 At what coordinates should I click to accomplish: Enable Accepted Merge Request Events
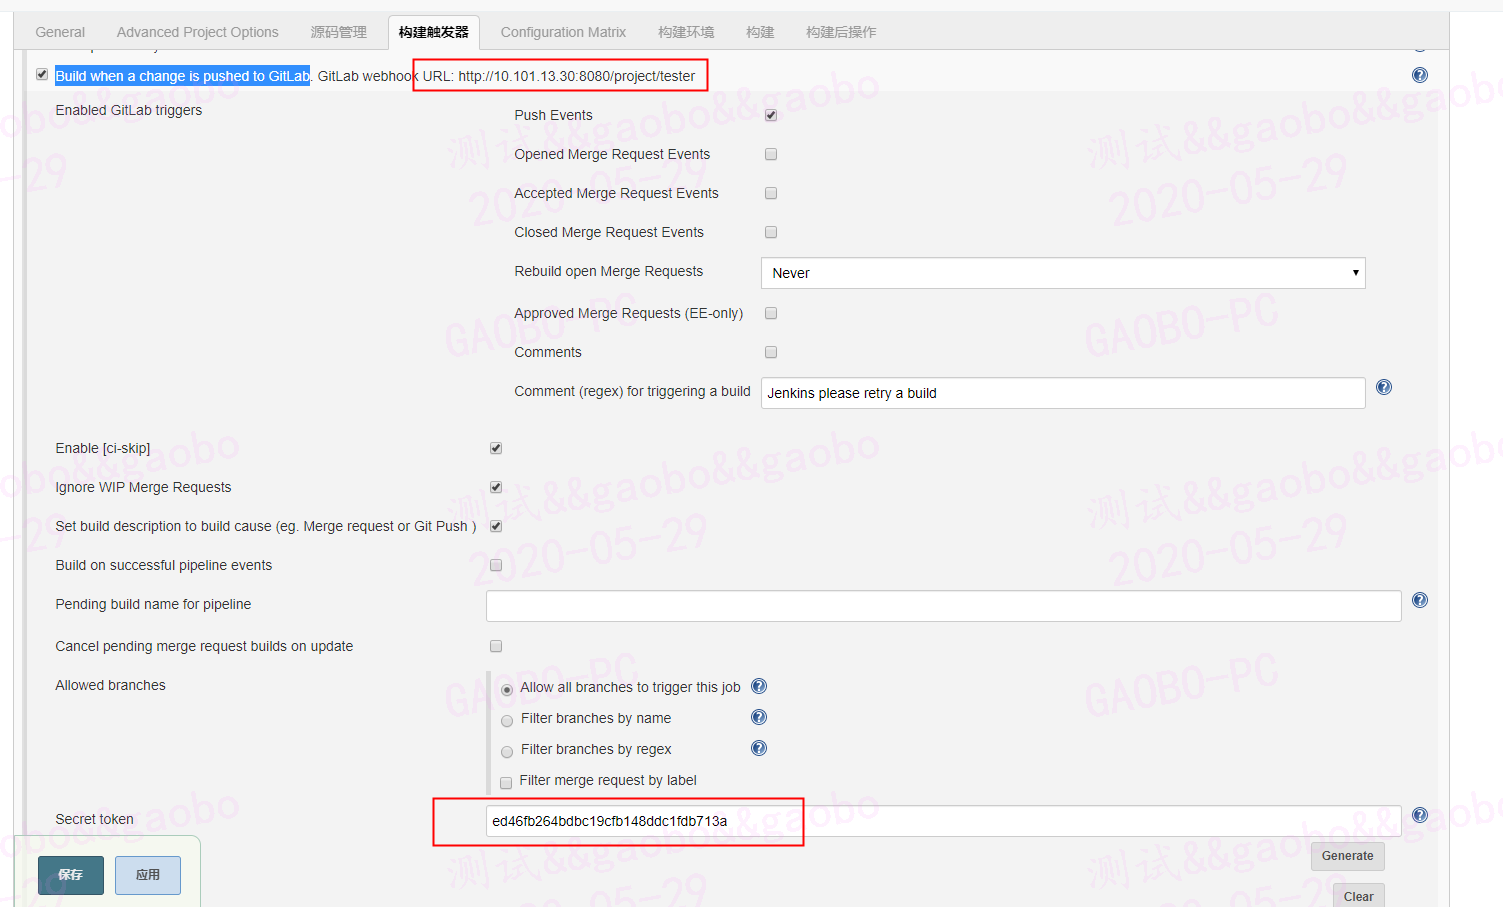(x=771, y=193)
